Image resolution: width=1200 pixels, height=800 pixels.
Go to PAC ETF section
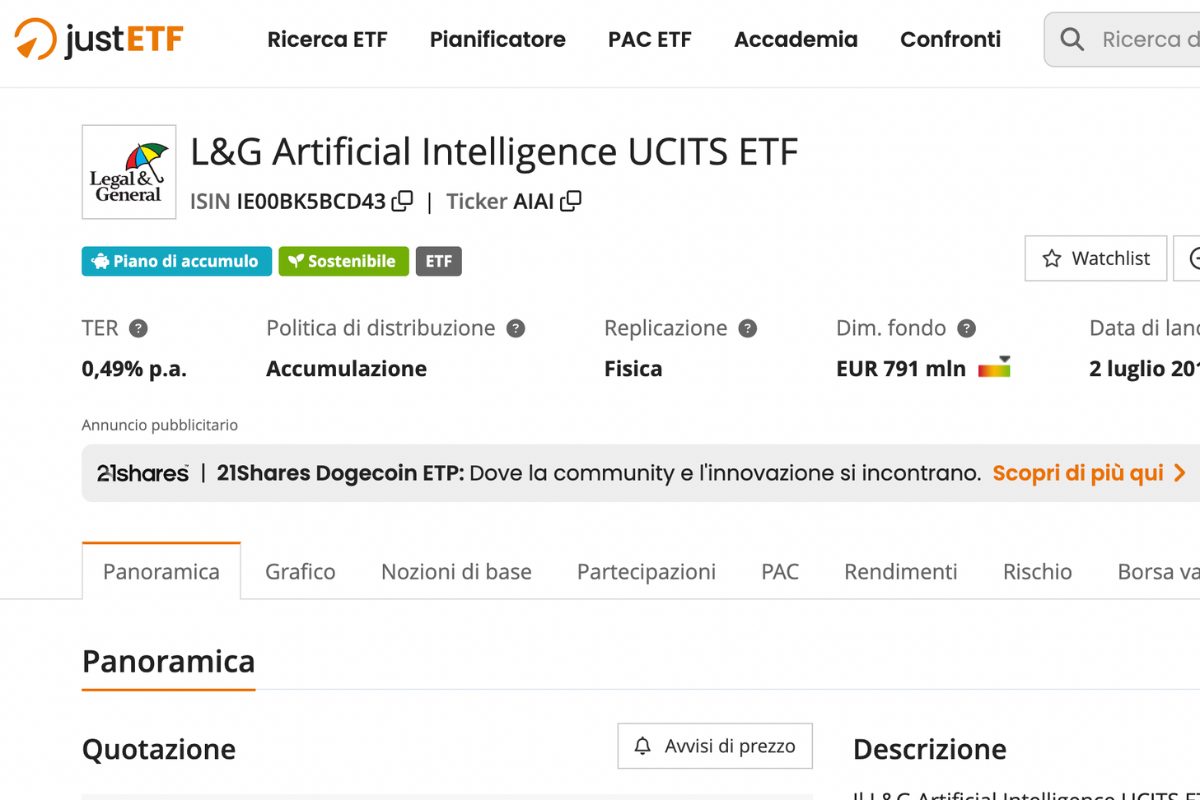(x=650, y=39)
